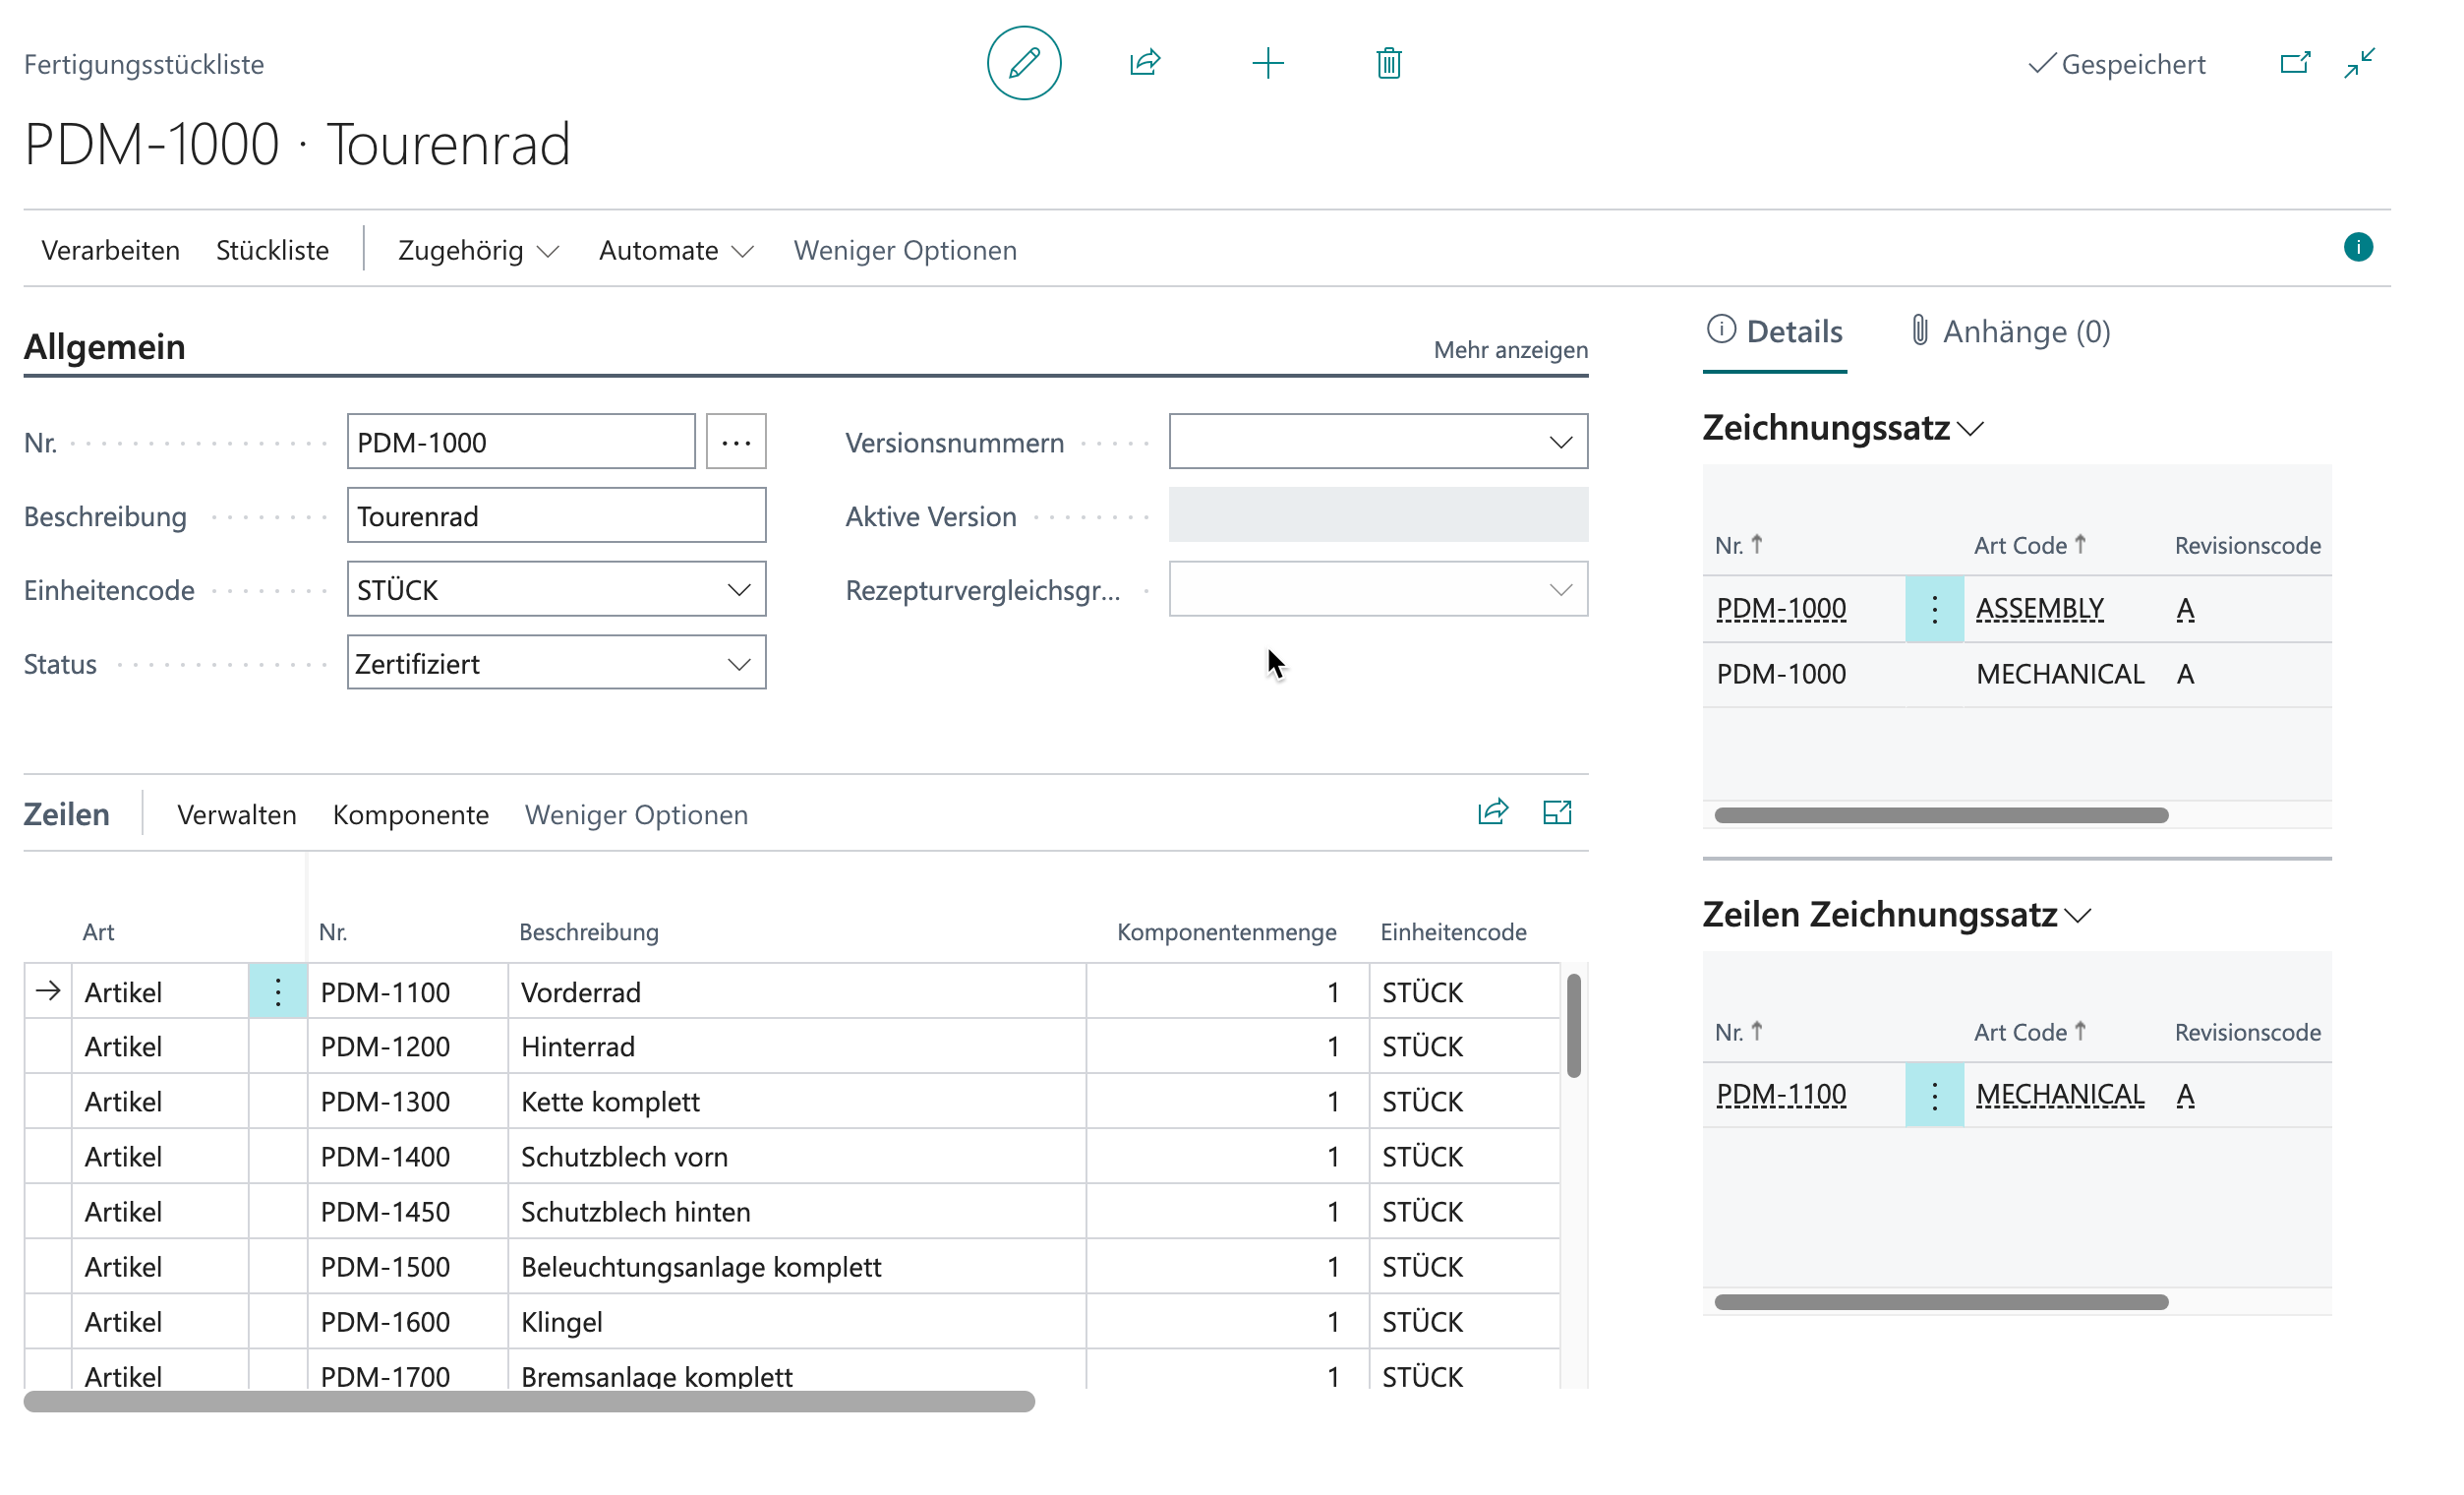Image resolution: width=2464 pixels, height=1495 pixels.
Task: Click the ASSEMBLY art code link
Action: pos(2039,609)
